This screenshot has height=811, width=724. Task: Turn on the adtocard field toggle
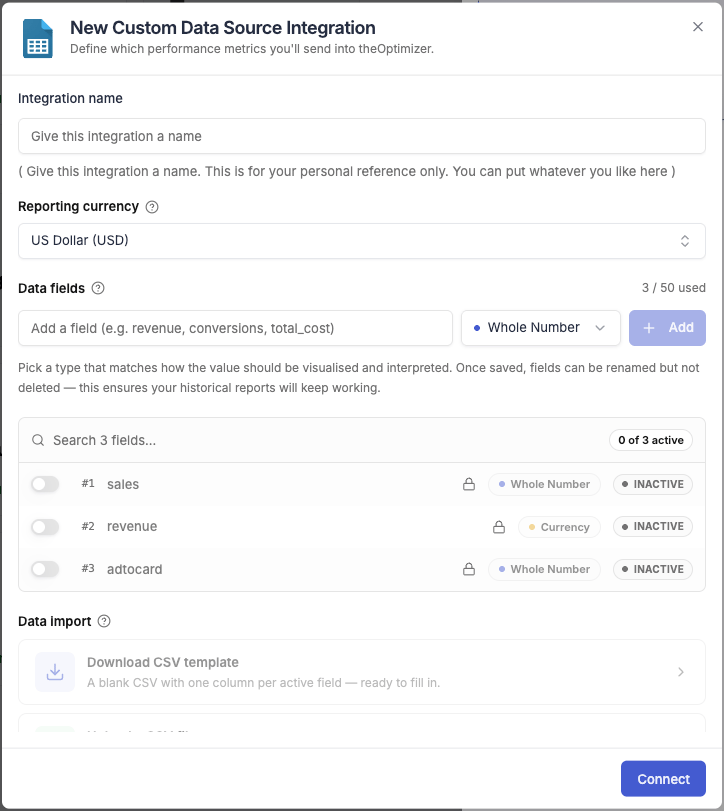click(x=45, y=569)
